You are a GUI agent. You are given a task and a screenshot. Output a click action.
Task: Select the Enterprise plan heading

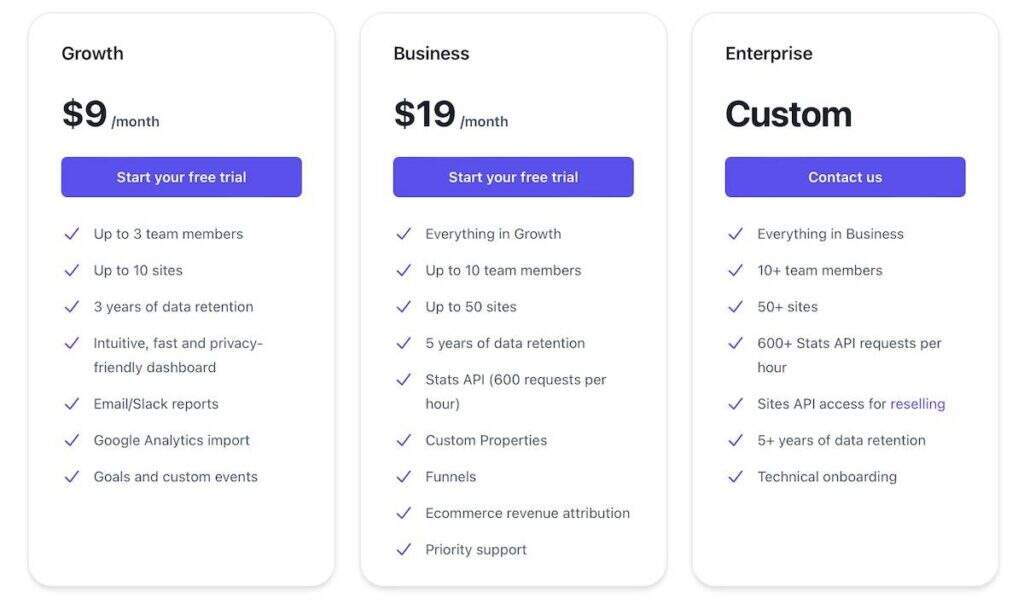pyautogui.click(x=769, y=54)
